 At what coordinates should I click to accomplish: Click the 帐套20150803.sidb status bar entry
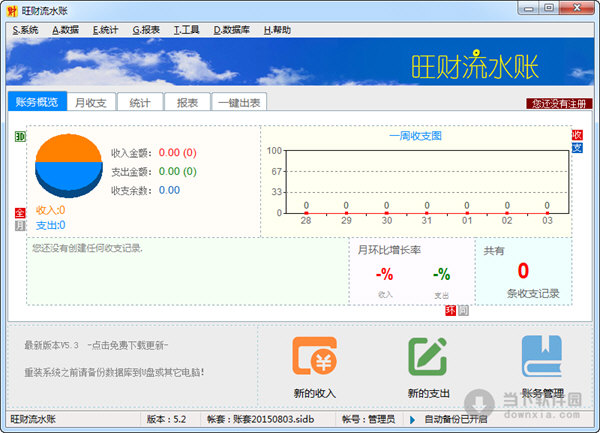coord(261,419)
